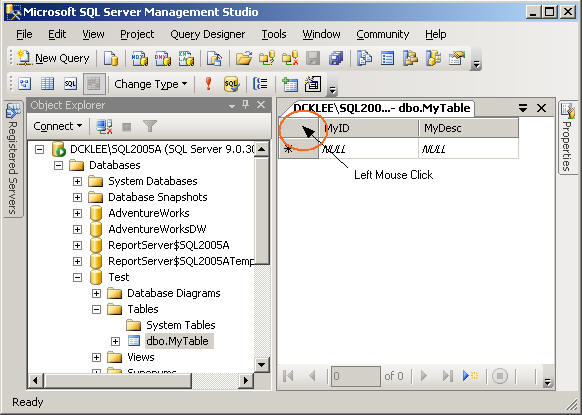
Task: Click the Properties Window toolbar icon
Action: [x=457, y=58]
